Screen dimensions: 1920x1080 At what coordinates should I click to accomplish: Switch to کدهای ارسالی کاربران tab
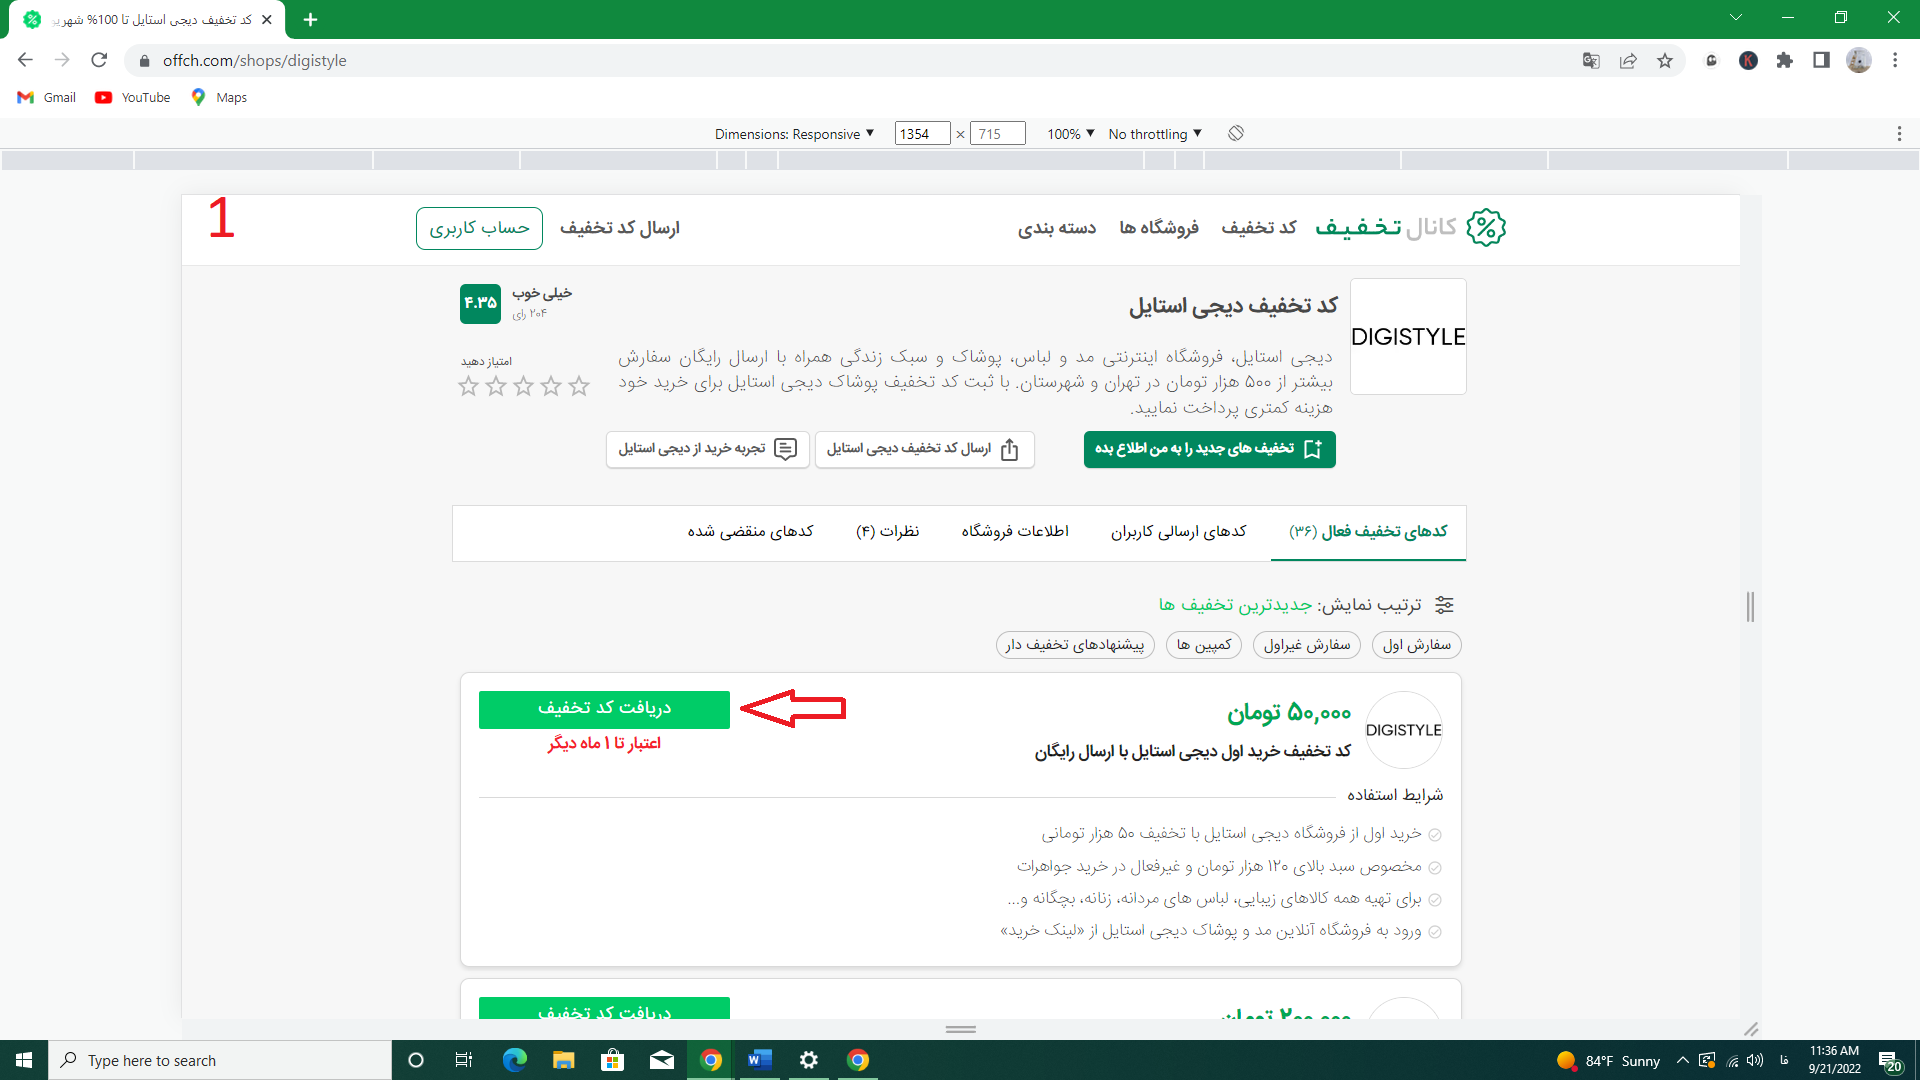[x=1178, y=532]
